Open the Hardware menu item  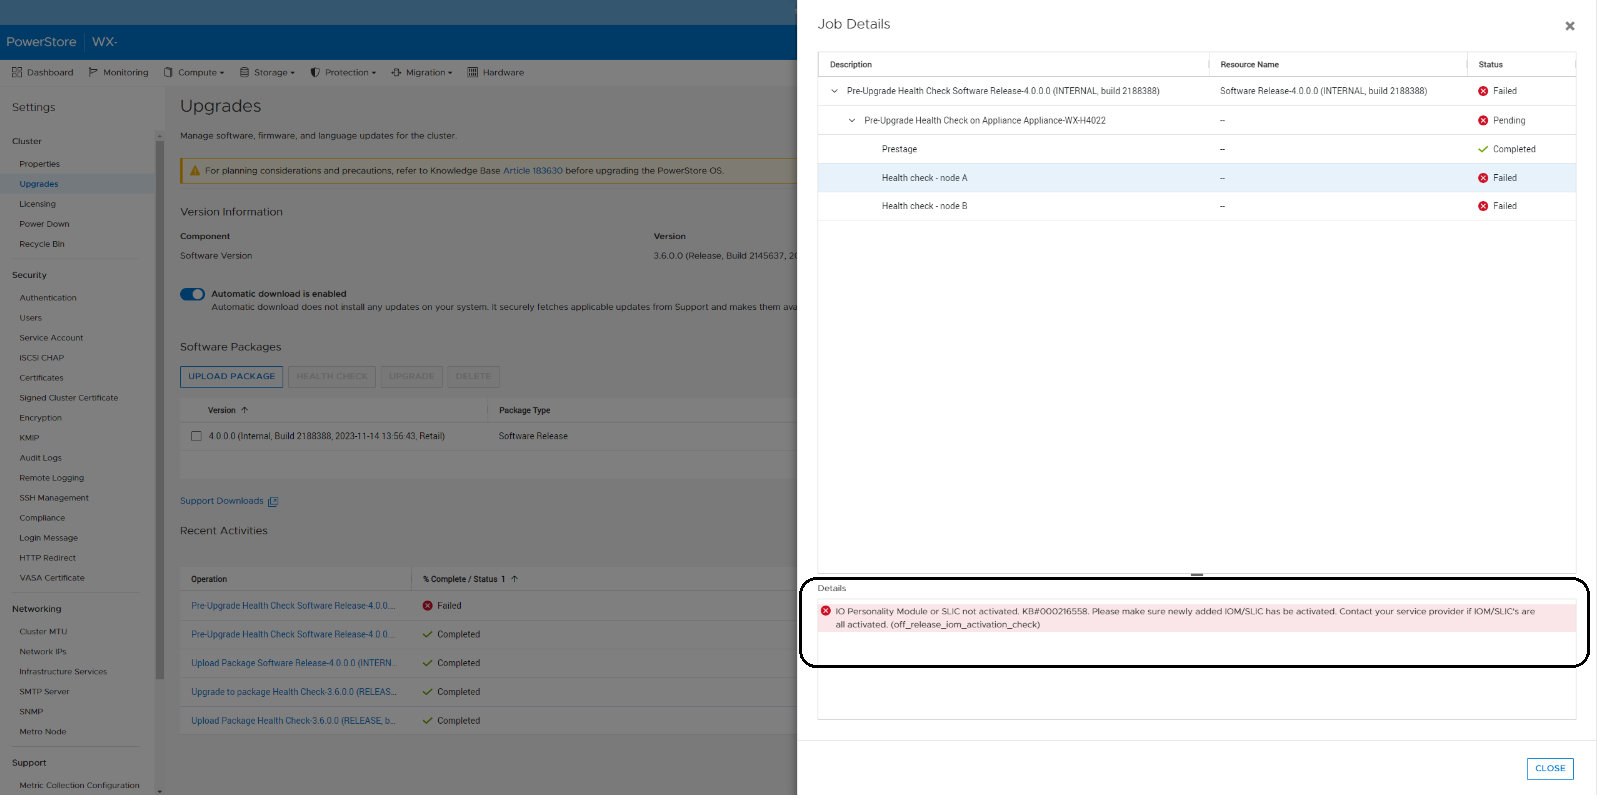[x=496, y=72]
